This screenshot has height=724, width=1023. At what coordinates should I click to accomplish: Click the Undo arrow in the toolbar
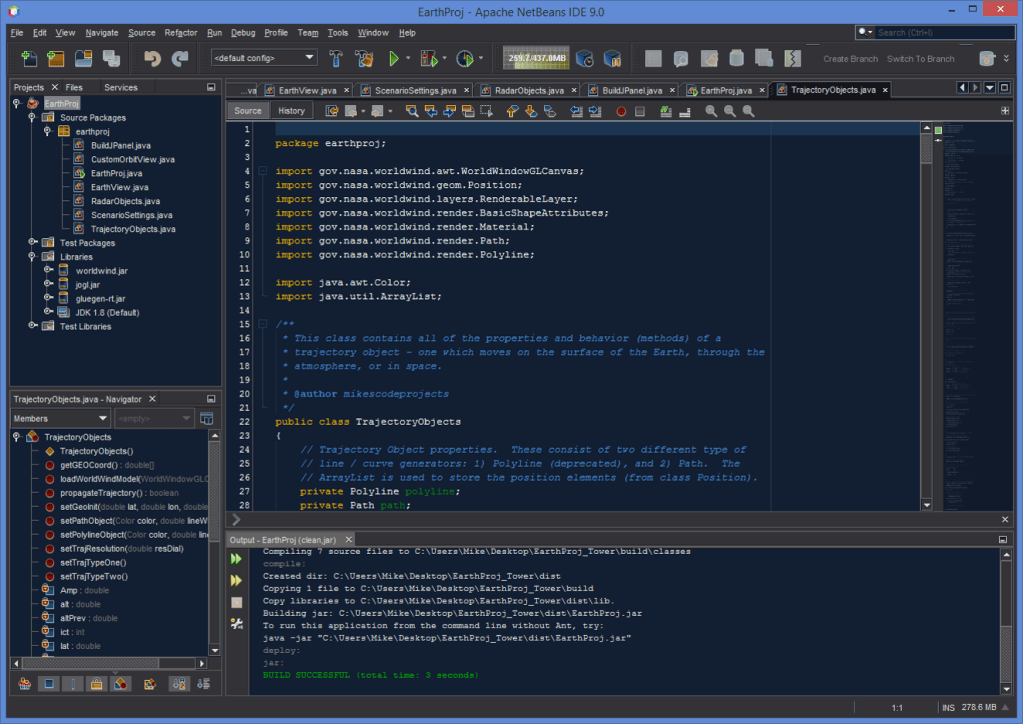[152, 58]
